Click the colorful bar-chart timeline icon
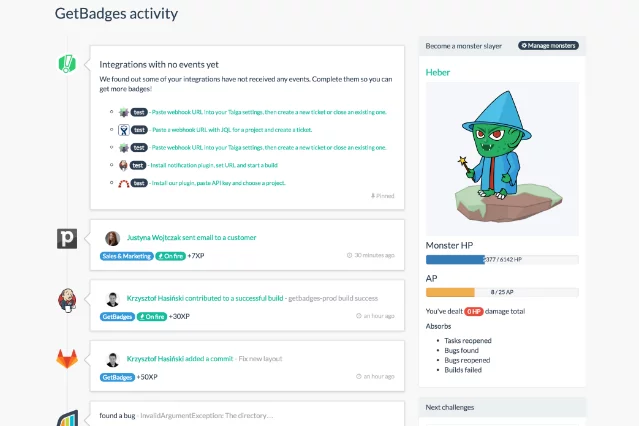Screen dimensions: 639x426 point(68,418)
